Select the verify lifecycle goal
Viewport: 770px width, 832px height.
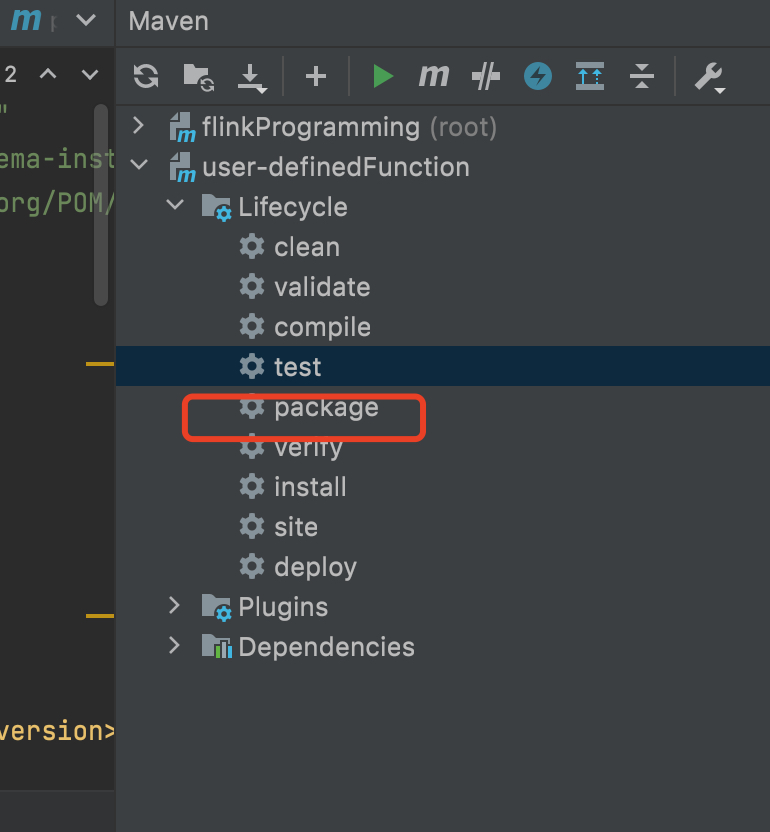(x=443, y=447)
